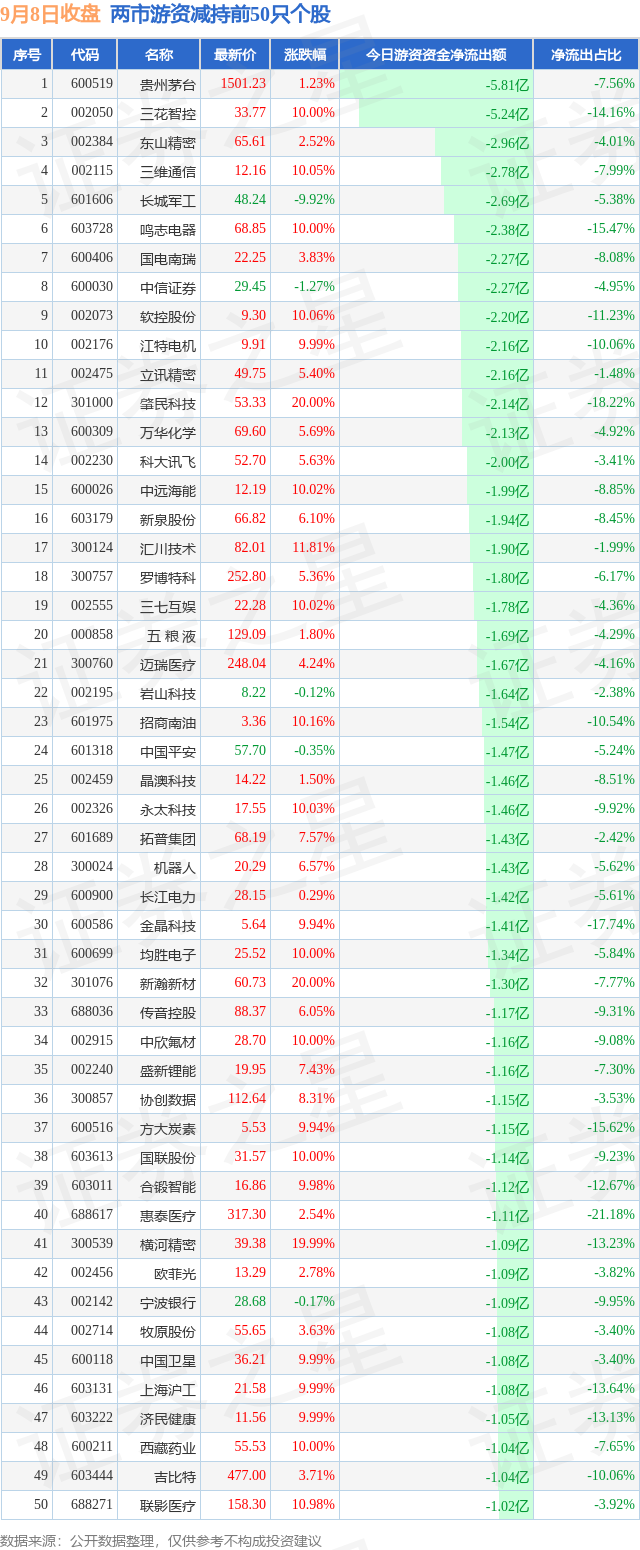Click the 7.43% change for 盛新锂能

316,1070
